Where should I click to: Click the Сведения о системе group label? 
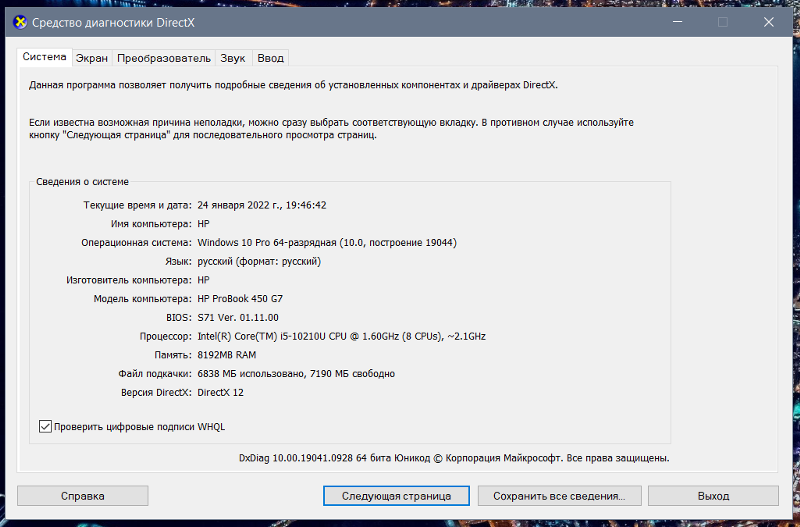click(x=82, y=182)
